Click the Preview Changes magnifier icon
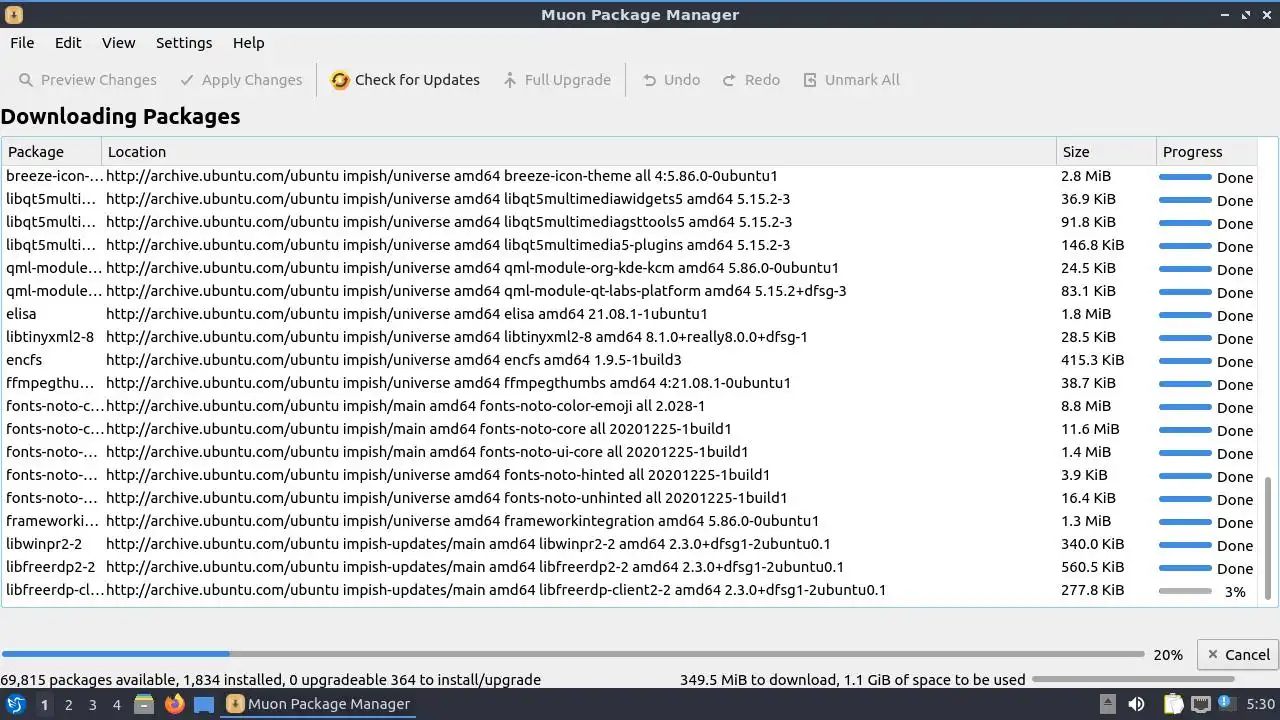Image resolution: width=1280 pixels, height=720 pixels. (x=27, y=80)
